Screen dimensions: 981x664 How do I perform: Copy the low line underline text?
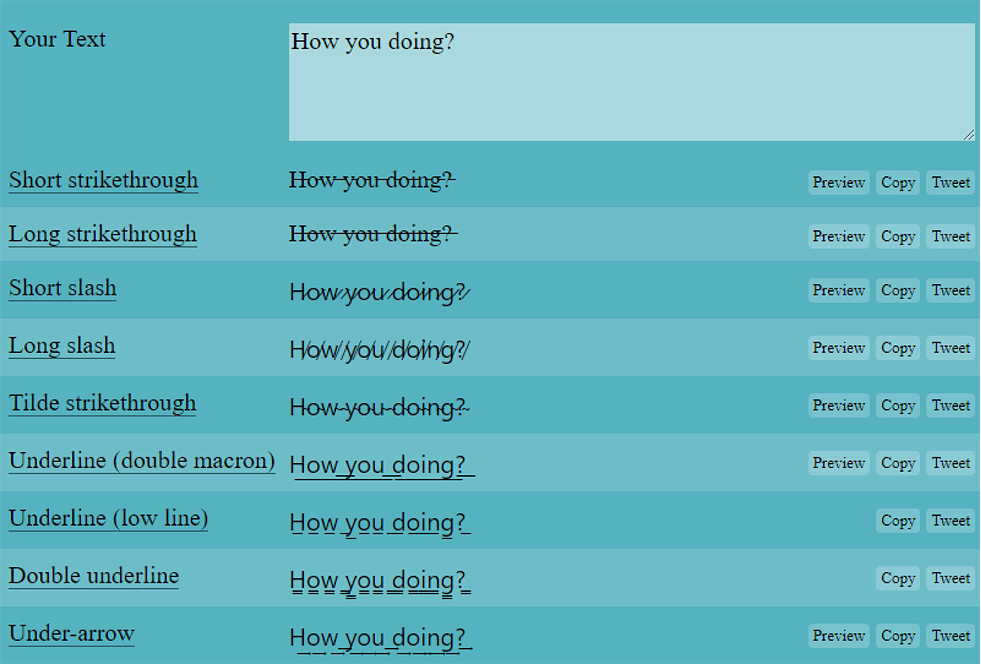(x=898, y=520)
